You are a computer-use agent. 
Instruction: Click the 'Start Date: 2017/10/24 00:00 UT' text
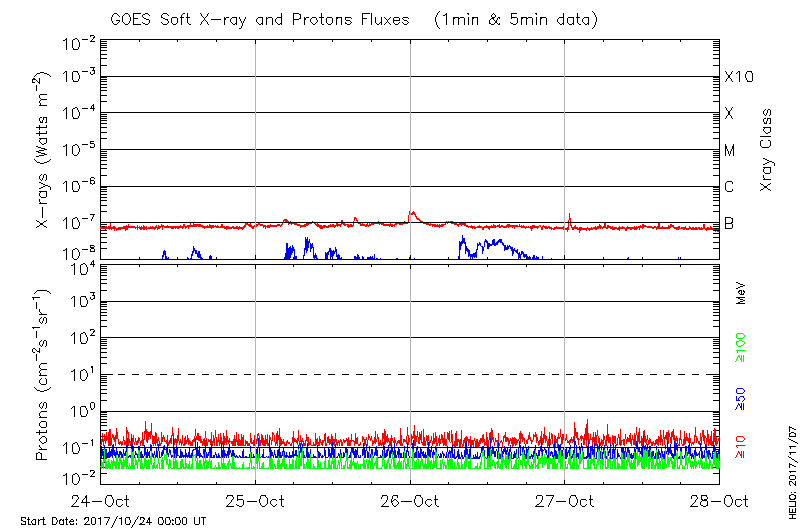[x=113, y=521]
